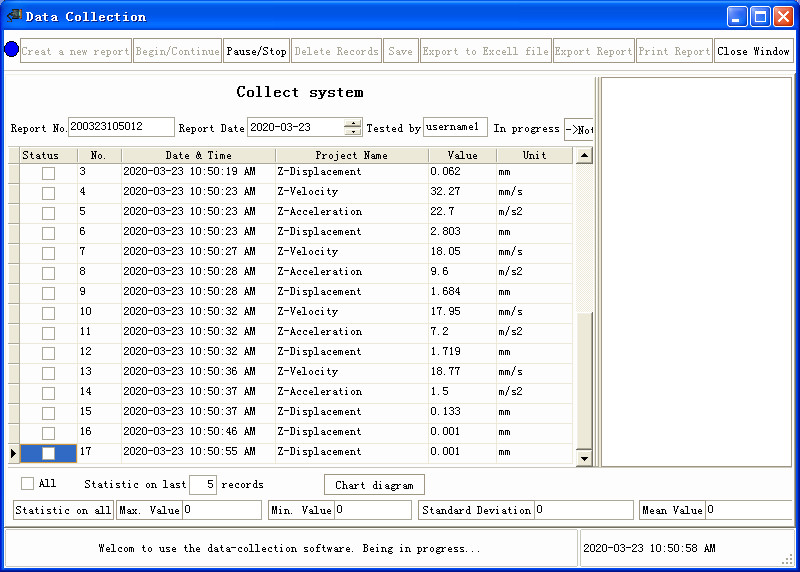800x572 pixels.
Task: Select value cell 2.803
Action: 462,232
